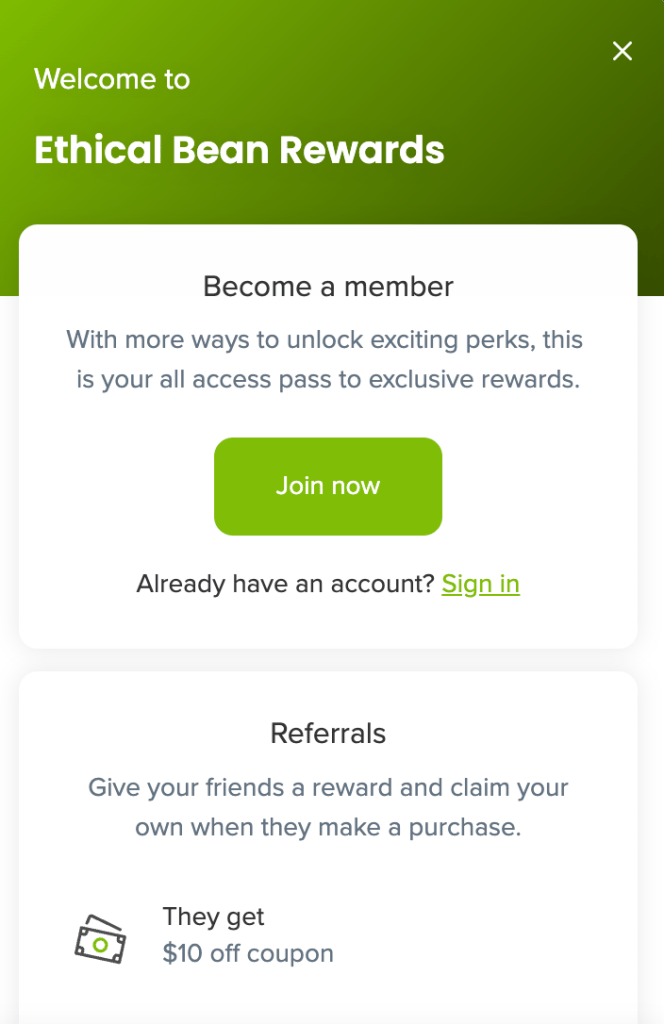664x1024 pixels.
Task: Click the Welcome to text
Action: [112, 79]
